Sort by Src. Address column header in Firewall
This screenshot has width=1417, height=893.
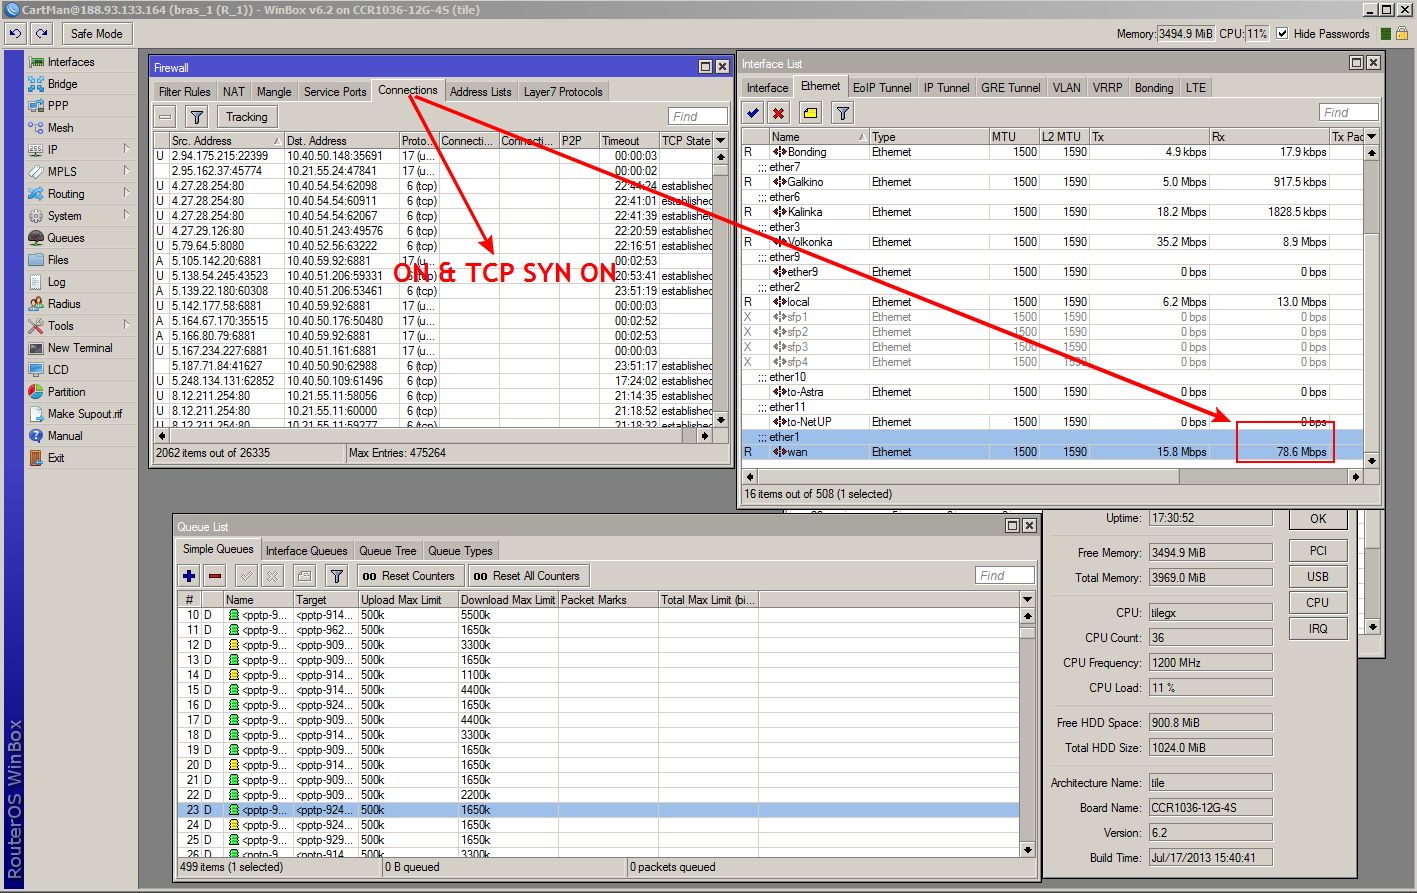(x=226, y=141)
